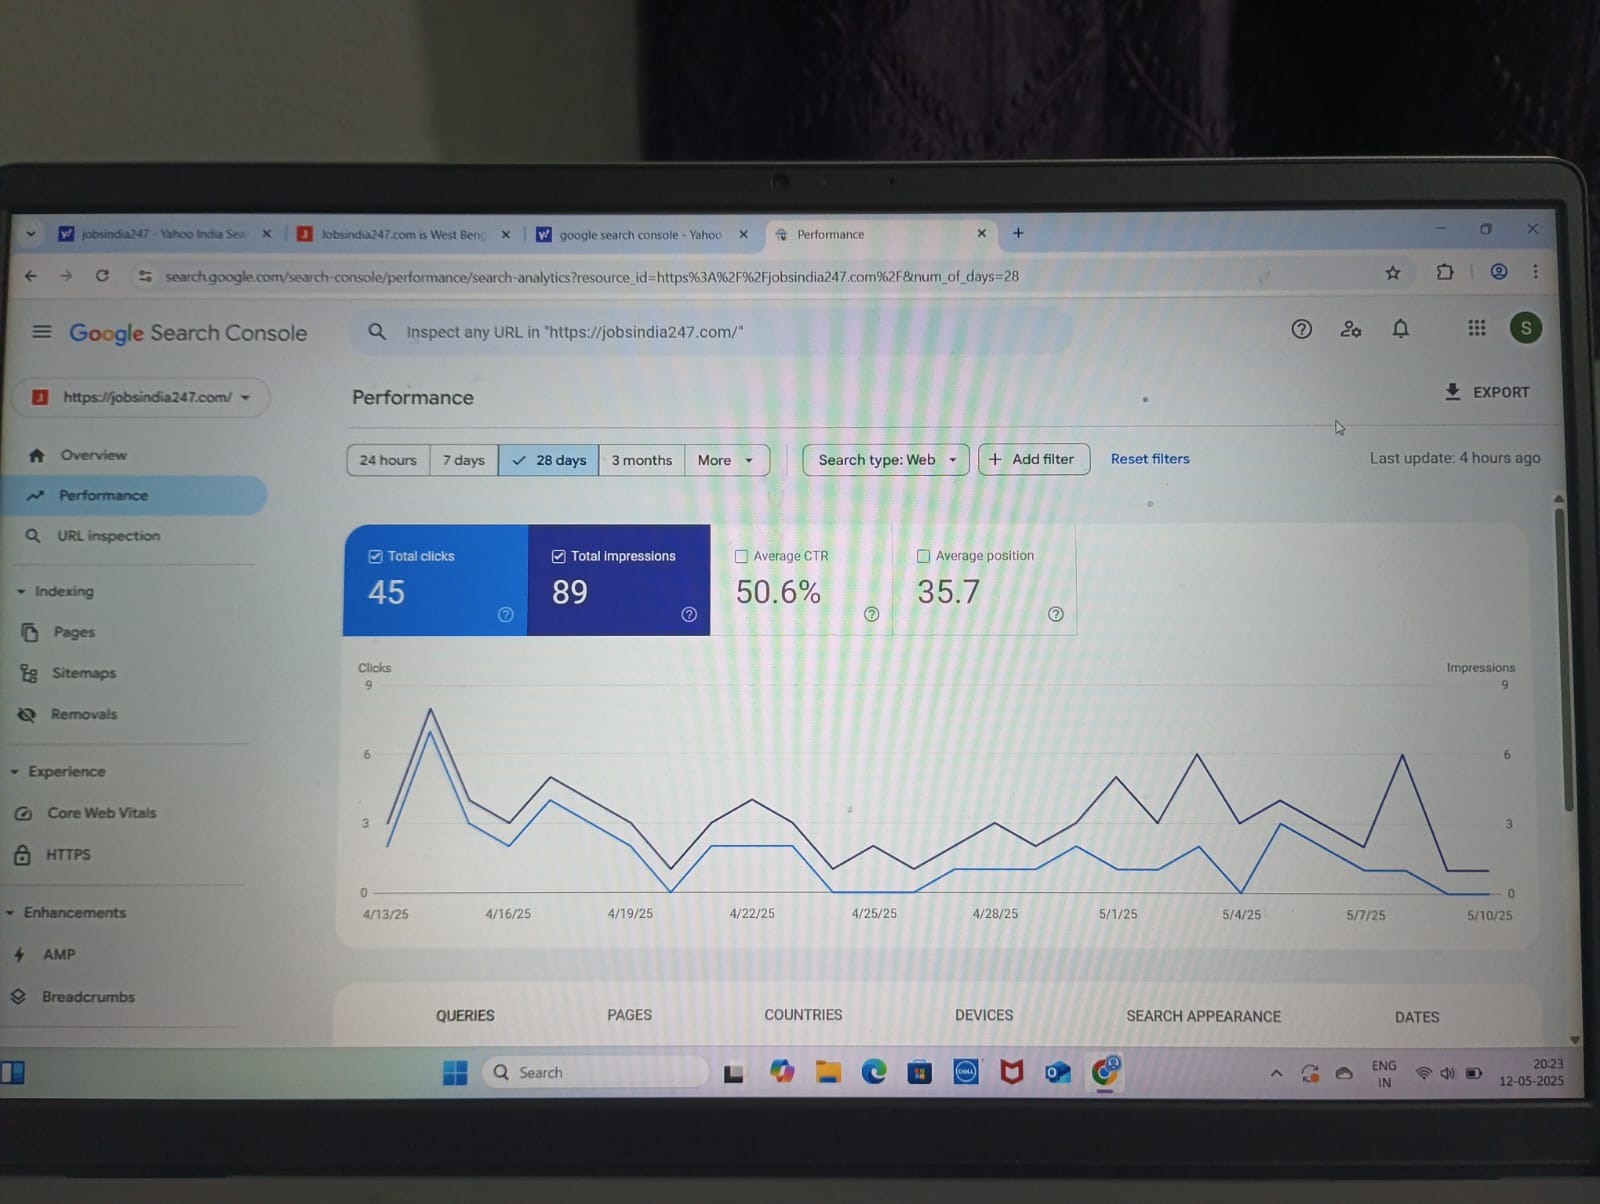The image size is (1600, 1204).
Task: Show help for Average CTR
Action: (871, 614)
